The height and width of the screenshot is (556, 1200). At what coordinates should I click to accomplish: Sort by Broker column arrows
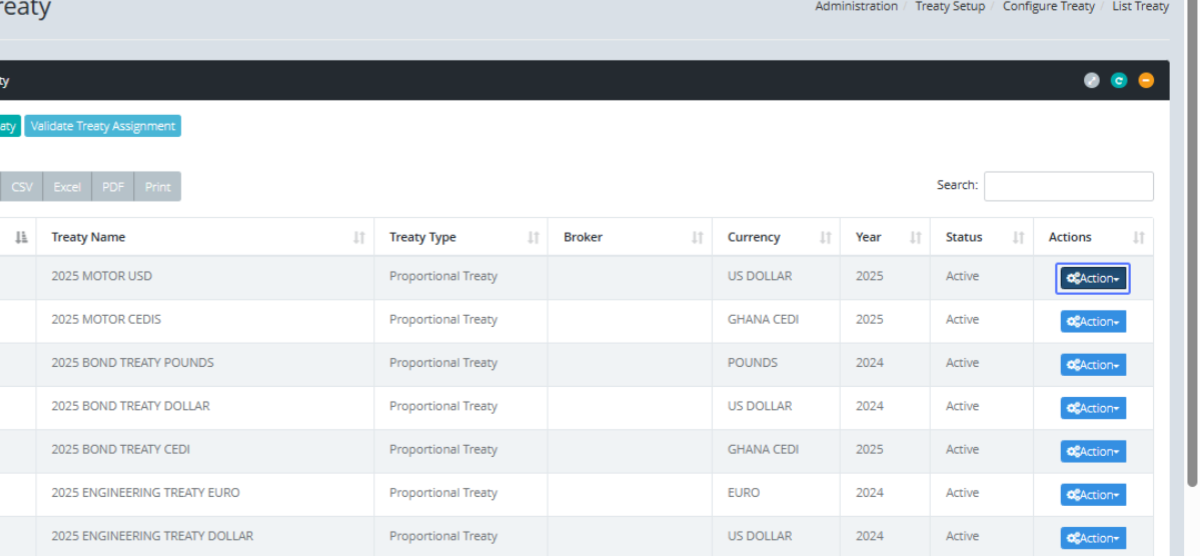(x=697, y=238)
